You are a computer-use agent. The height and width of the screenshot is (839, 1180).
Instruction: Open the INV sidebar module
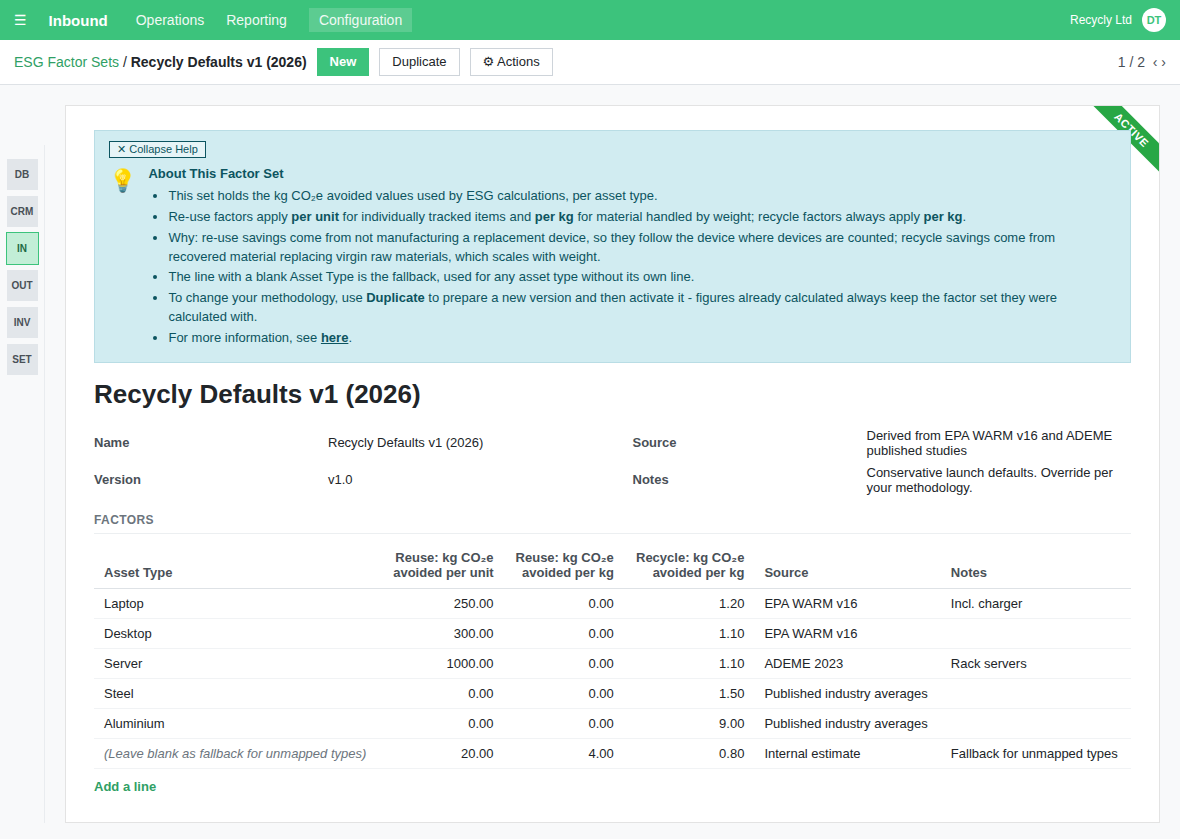click(x=22, y=322)
